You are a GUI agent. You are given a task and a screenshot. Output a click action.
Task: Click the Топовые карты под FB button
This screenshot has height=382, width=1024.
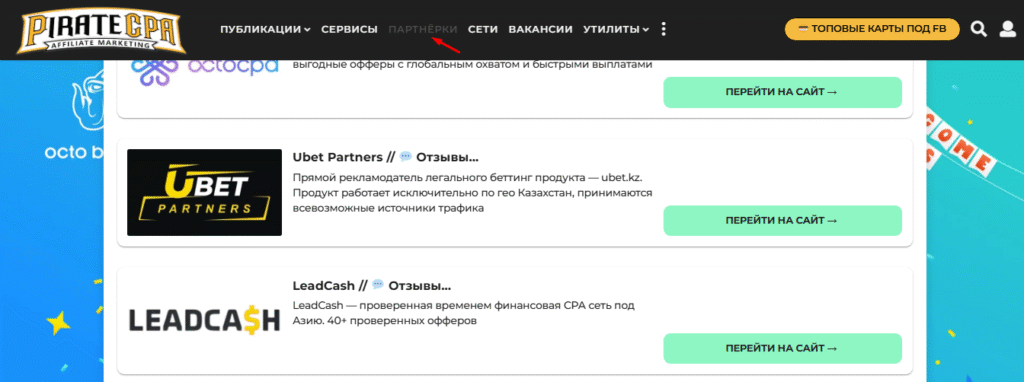tap(872, 29)
